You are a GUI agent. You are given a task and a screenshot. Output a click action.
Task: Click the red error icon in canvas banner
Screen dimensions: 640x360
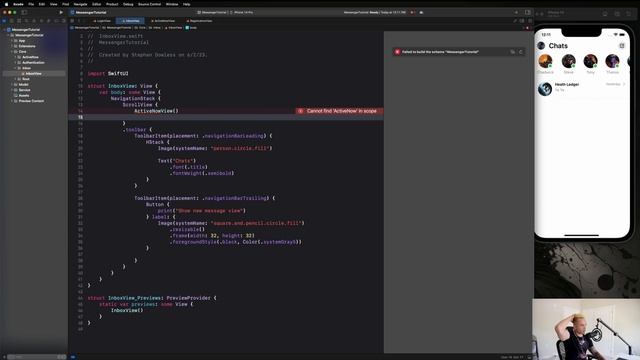point(397,52)
